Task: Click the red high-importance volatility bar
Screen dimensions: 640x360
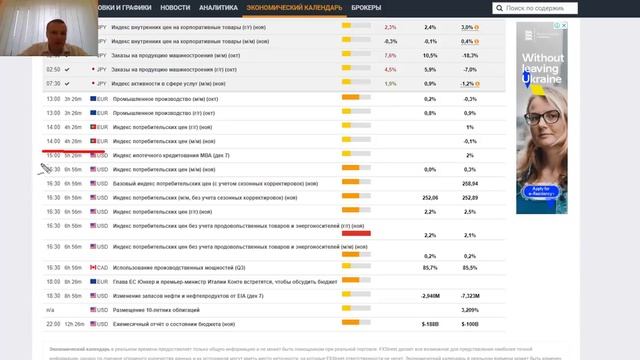Action: pos(356,233)
